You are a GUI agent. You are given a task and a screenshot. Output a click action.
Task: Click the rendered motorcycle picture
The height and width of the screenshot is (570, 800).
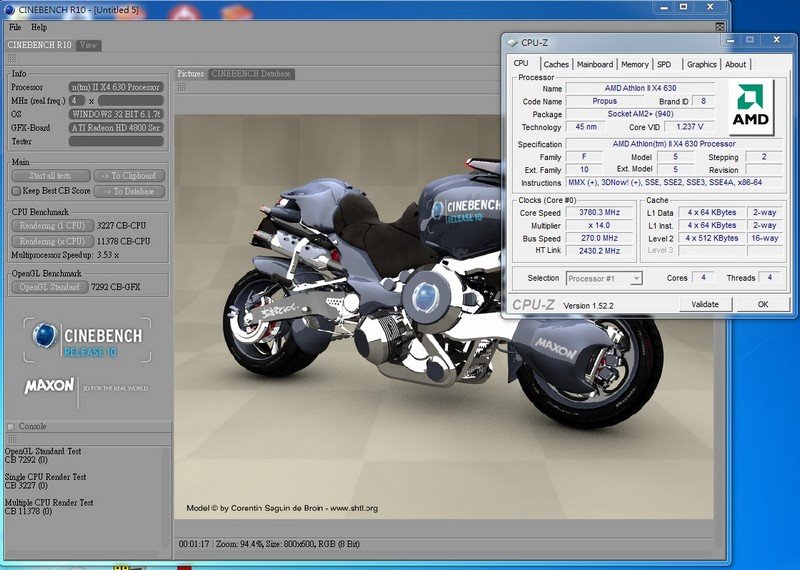(x=443, y=317)
